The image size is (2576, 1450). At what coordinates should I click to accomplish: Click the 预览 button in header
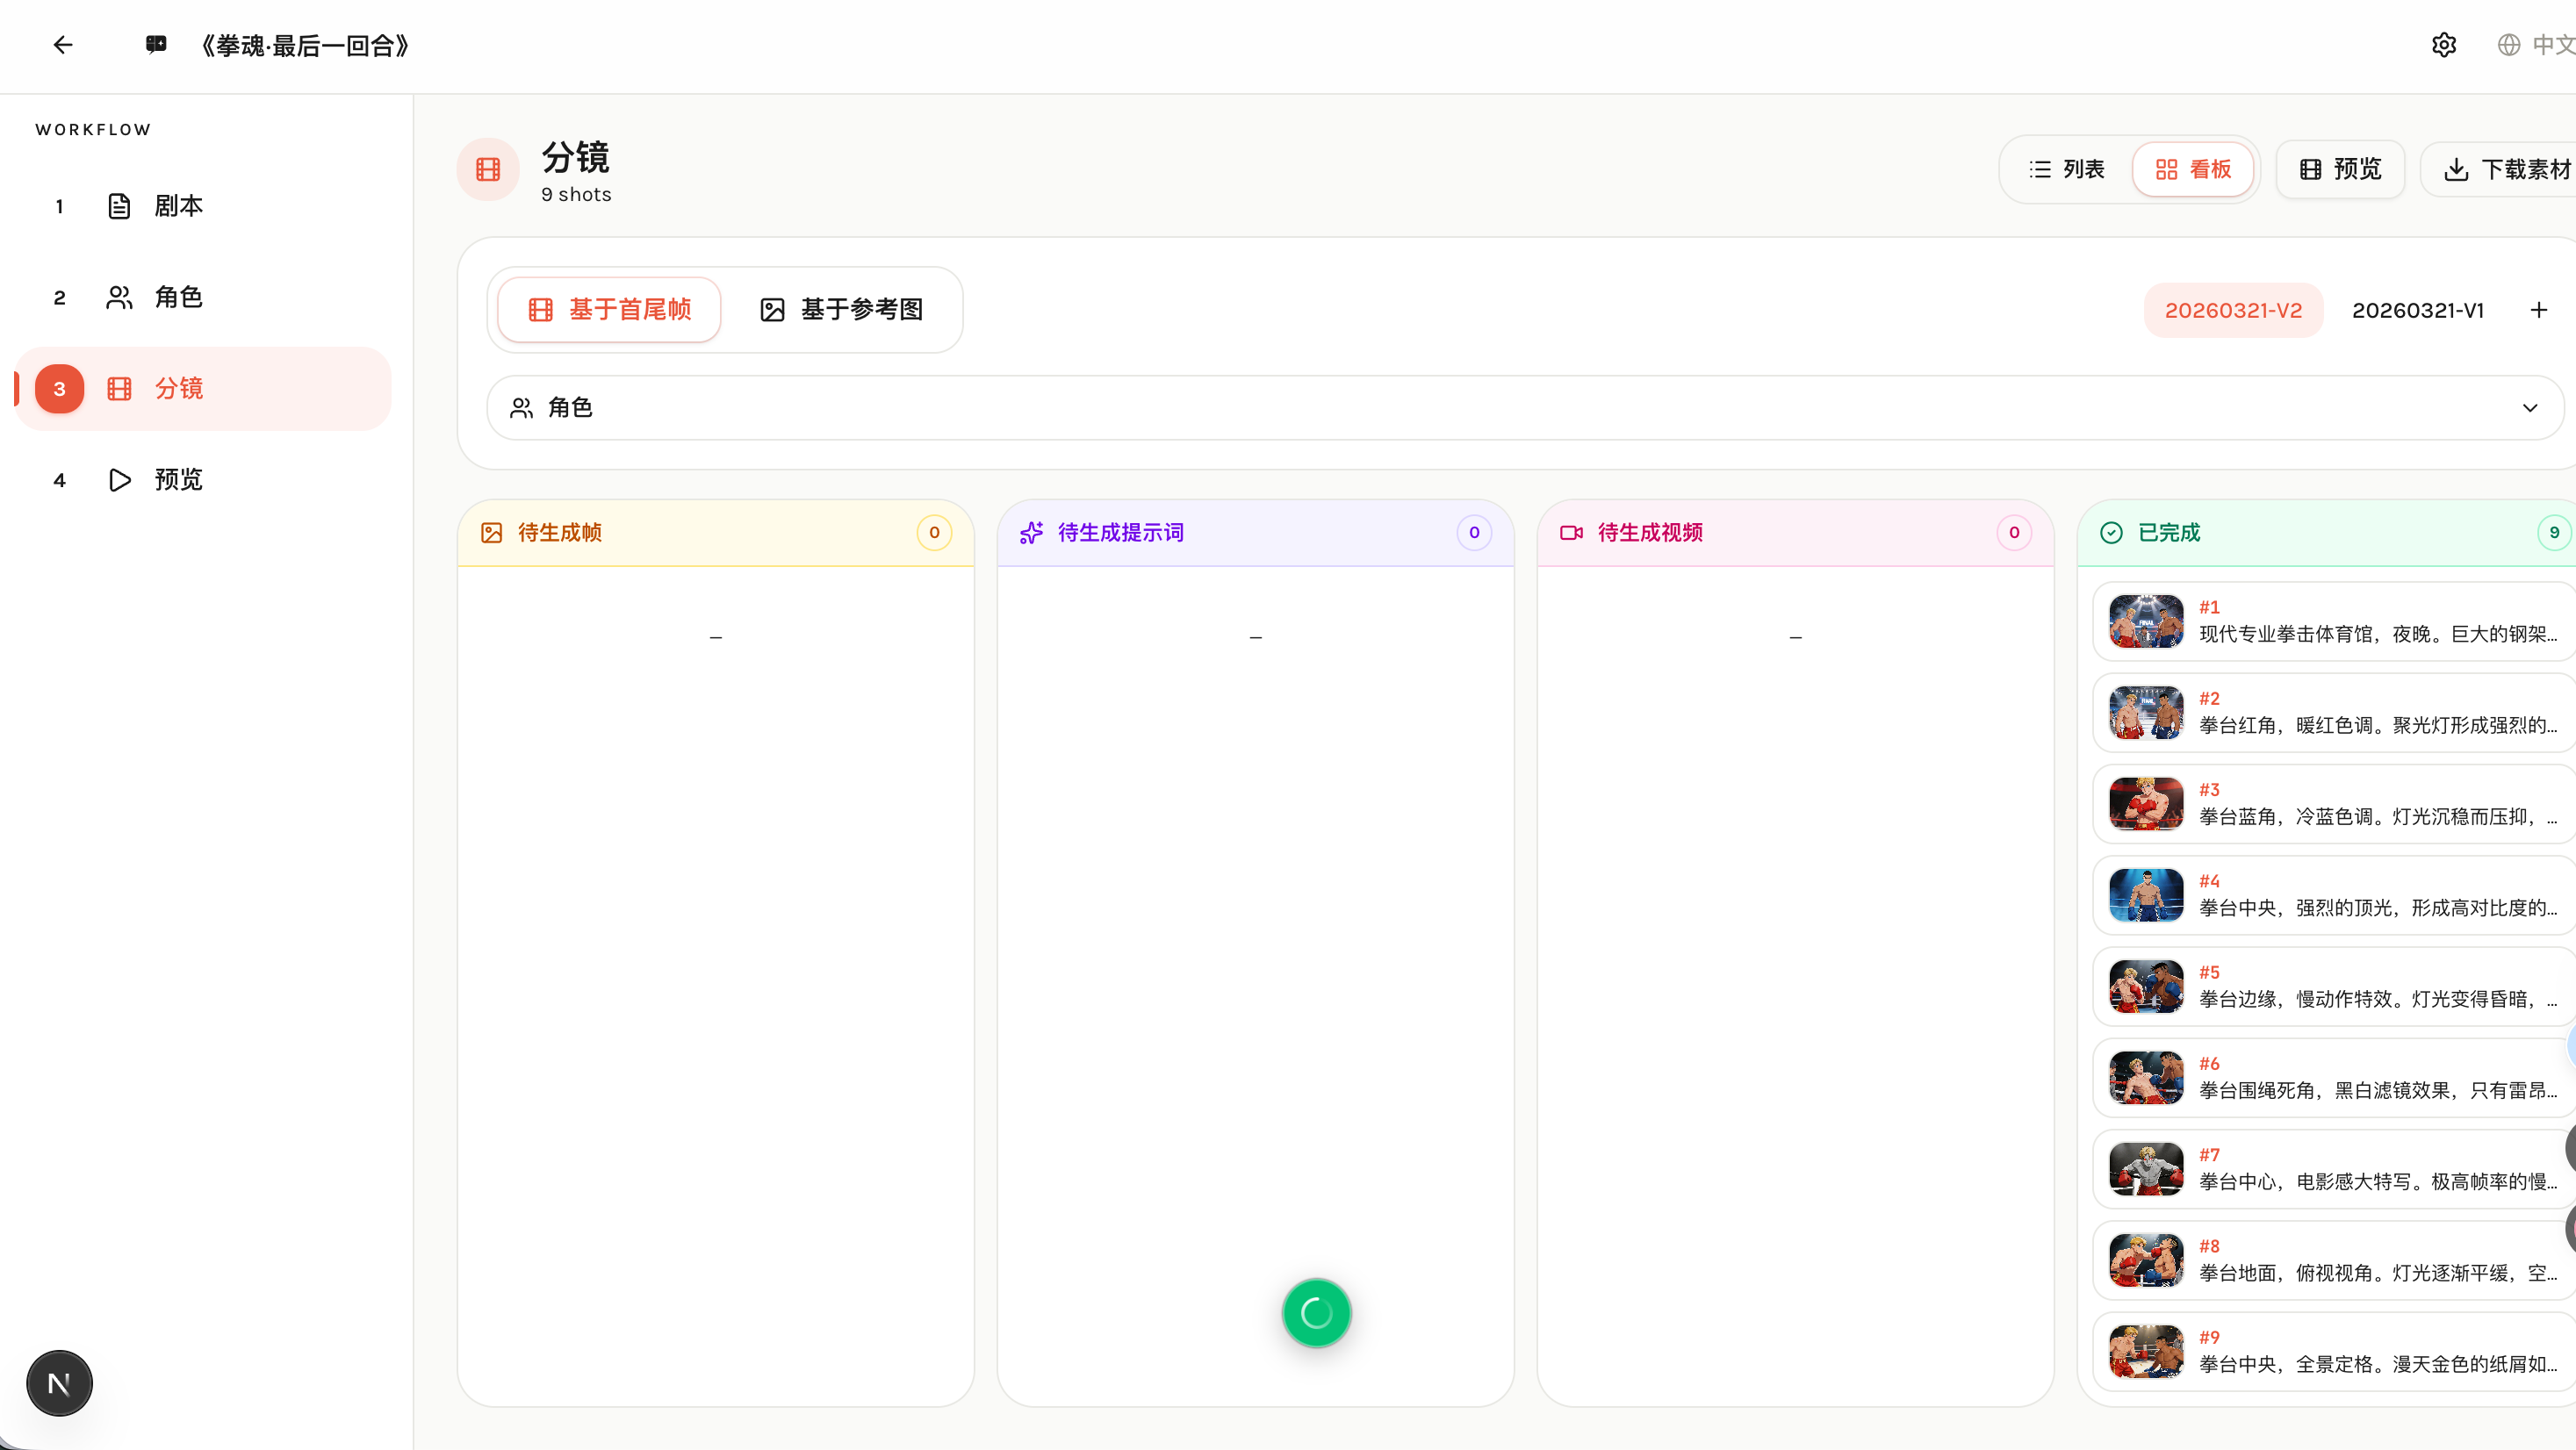pyautogui.click(x=2340, y=170)
